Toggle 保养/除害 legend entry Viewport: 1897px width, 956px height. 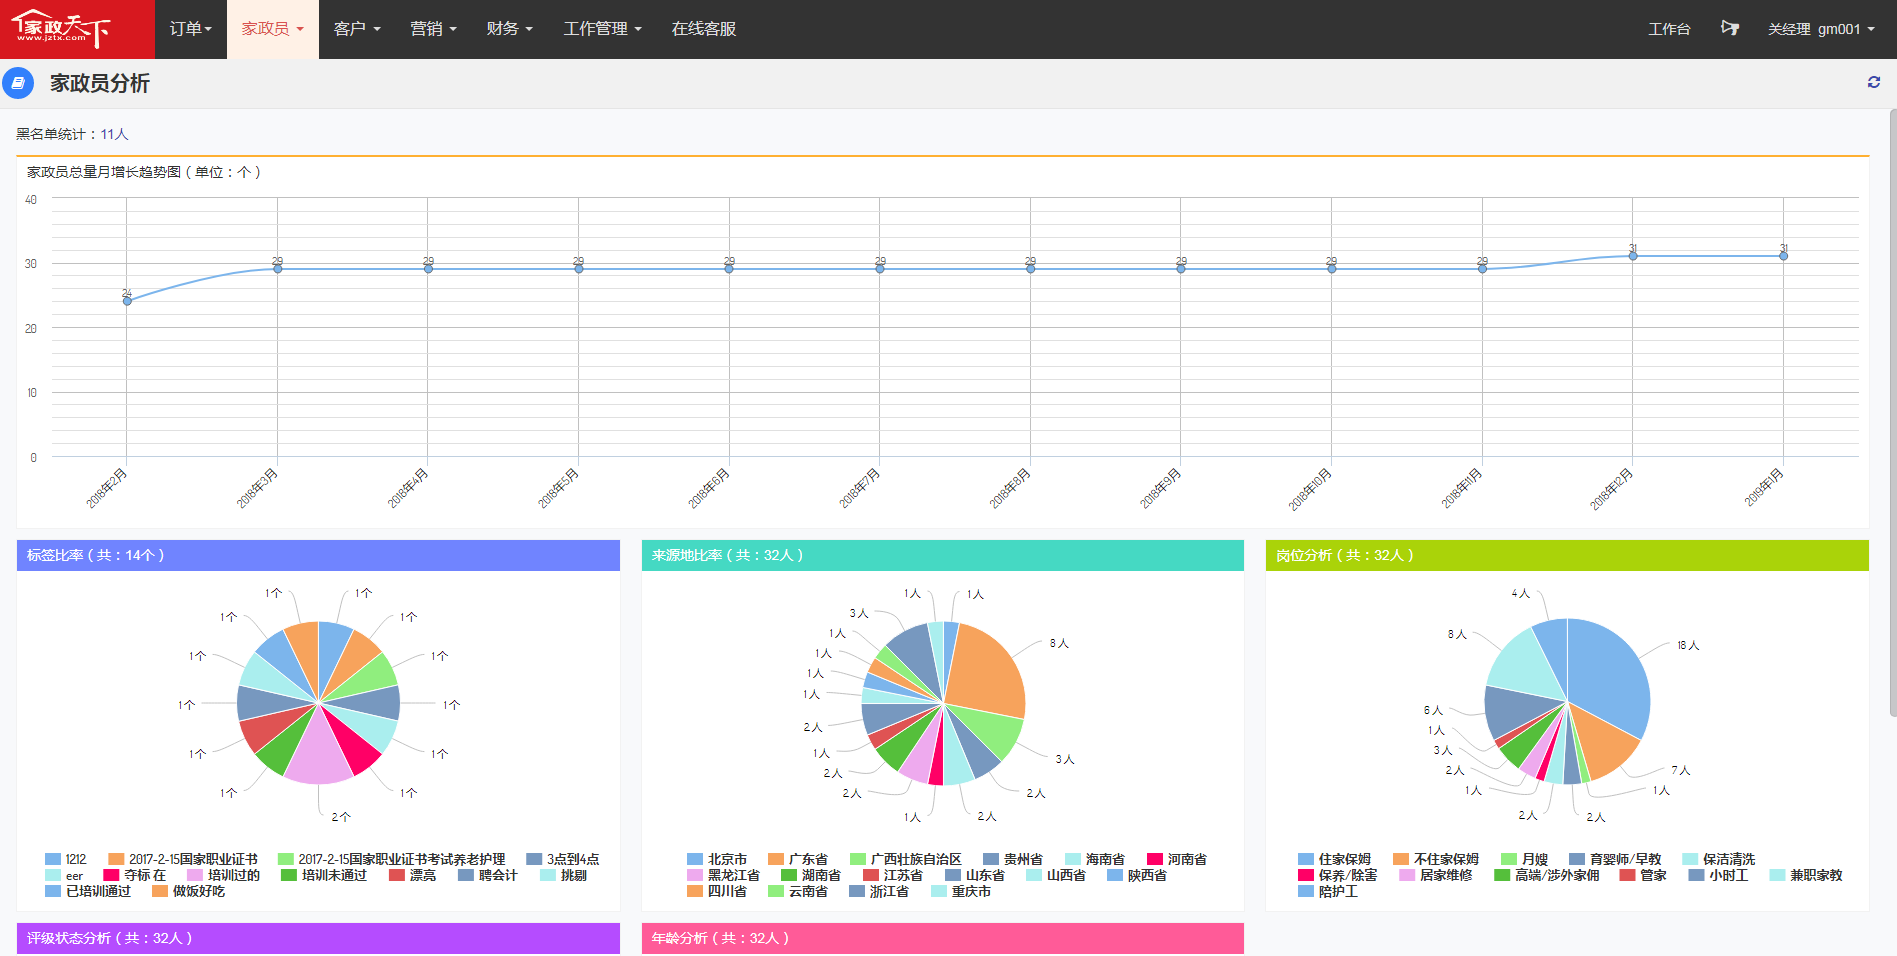1338,875
